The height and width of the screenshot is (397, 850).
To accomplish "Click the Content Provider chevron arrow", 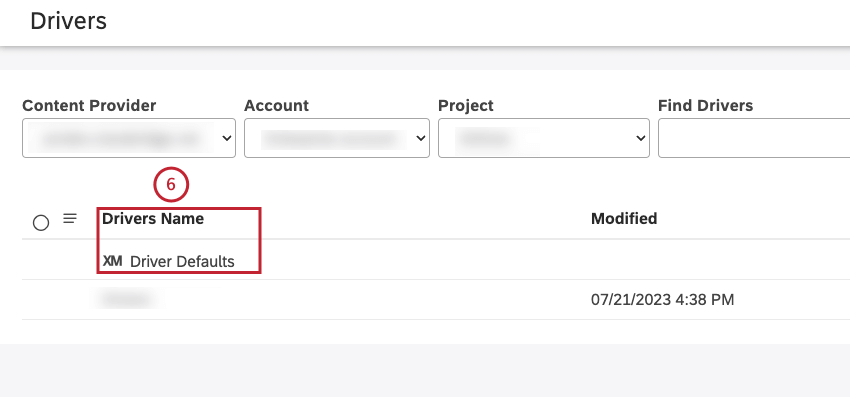I will pos(226,139).
